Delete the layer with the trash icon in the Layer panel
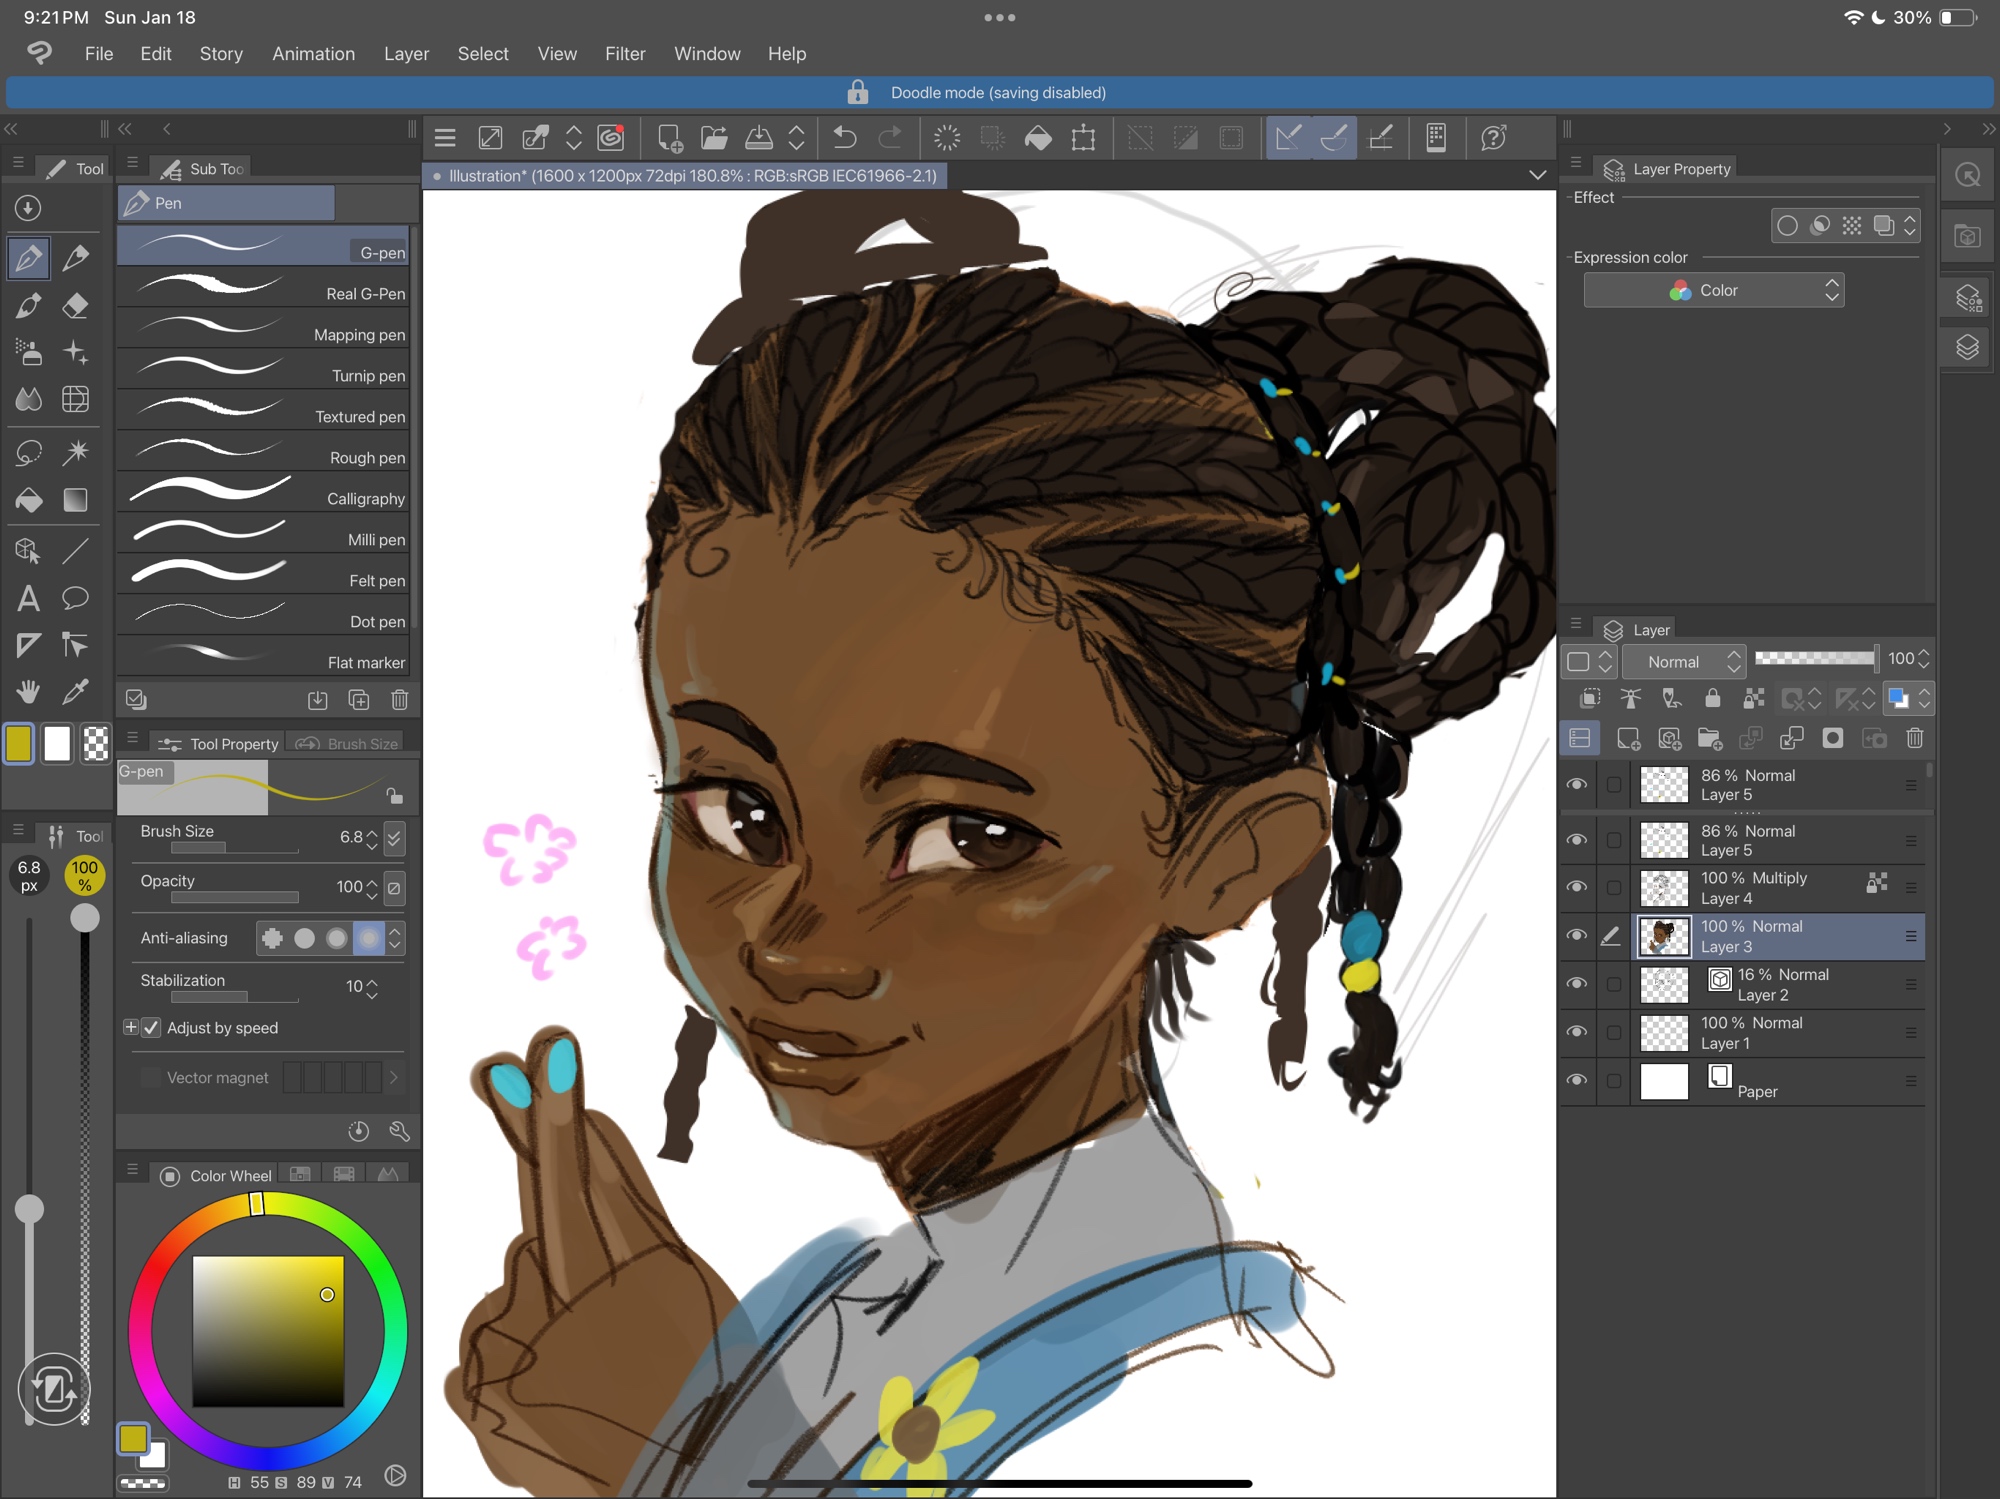2000x1499 pixels. pos(1914,739)
